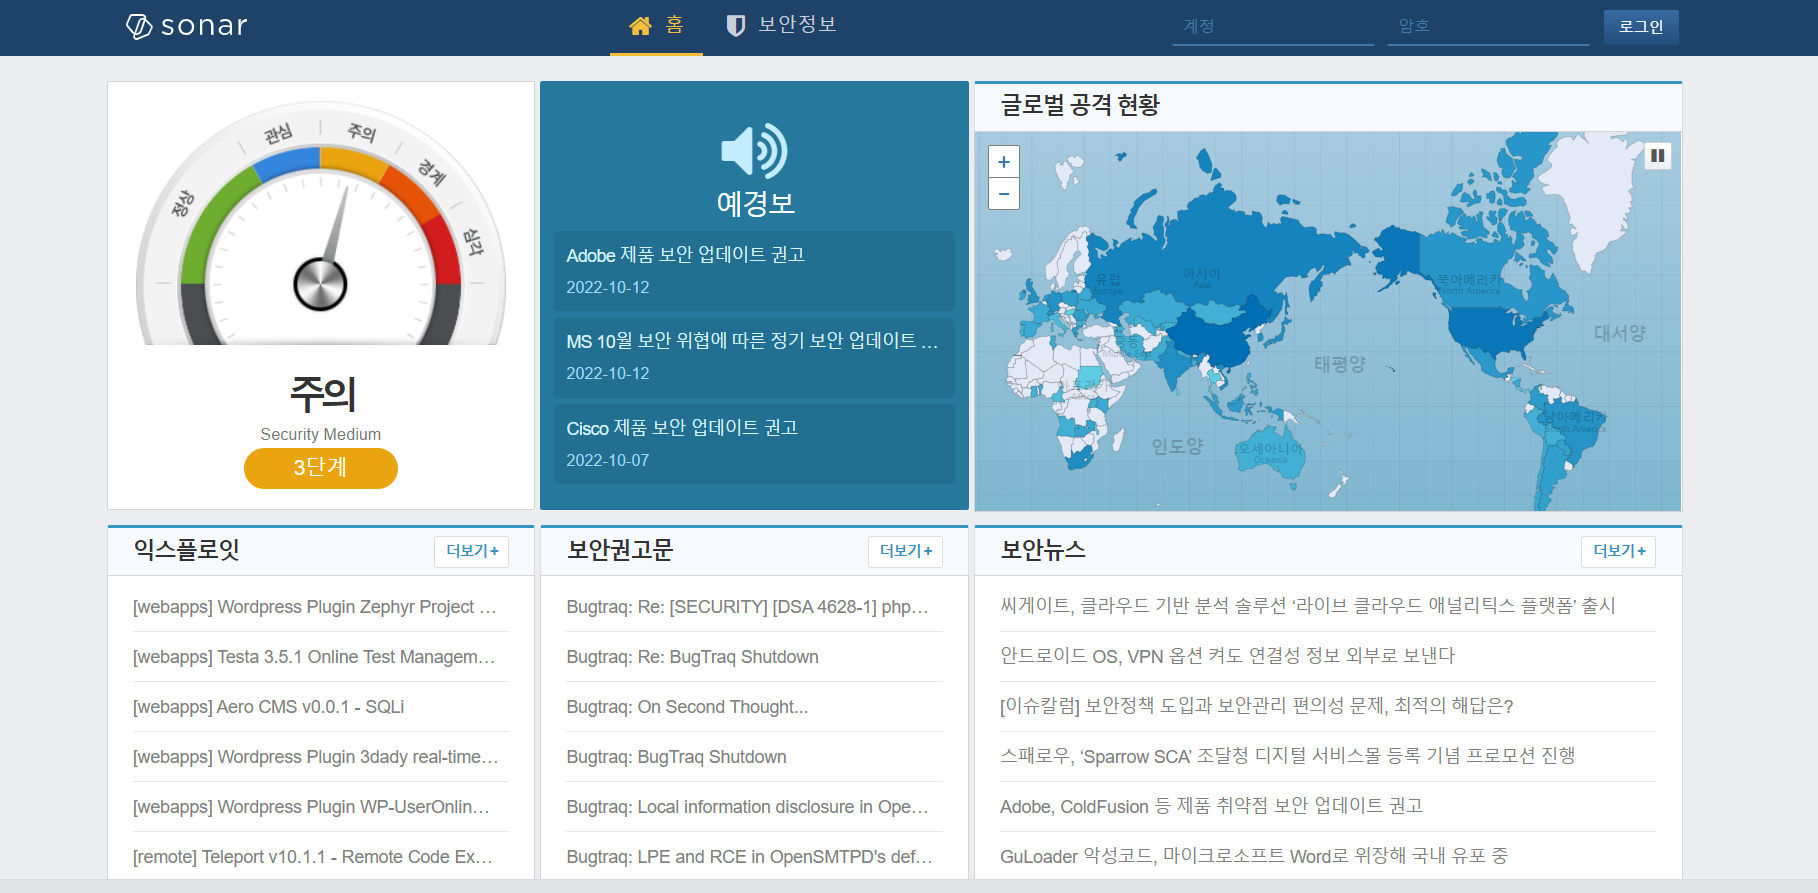This screenshot has height=893, width=1818.
Task: Open Teleport v10.1.1 Remote Code exploit
Action: pos(313,857)
